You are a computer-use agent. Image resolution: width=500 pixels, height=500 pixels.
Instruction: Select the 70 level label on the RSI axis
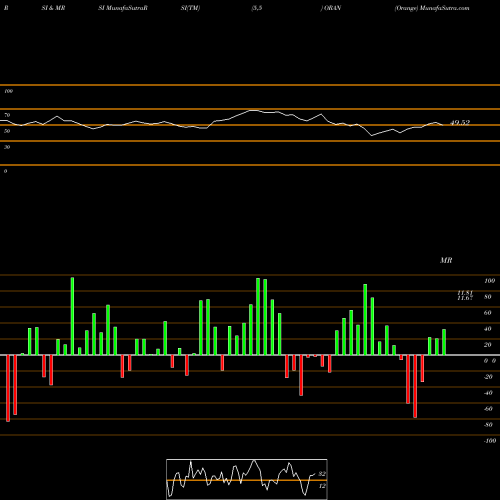[x=7, y=115]
